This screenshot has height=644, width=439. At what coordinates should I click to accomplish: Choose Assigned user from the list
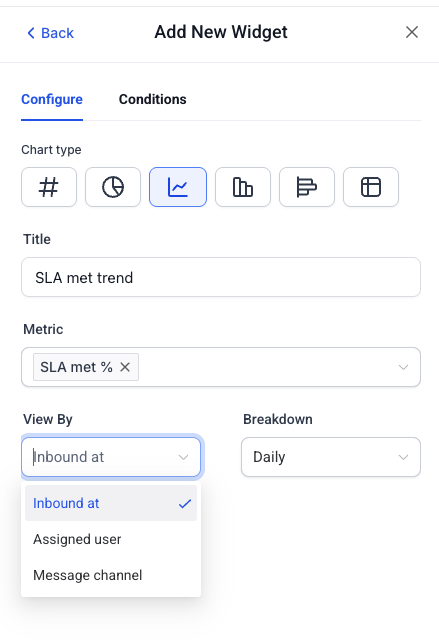point(111,539)
